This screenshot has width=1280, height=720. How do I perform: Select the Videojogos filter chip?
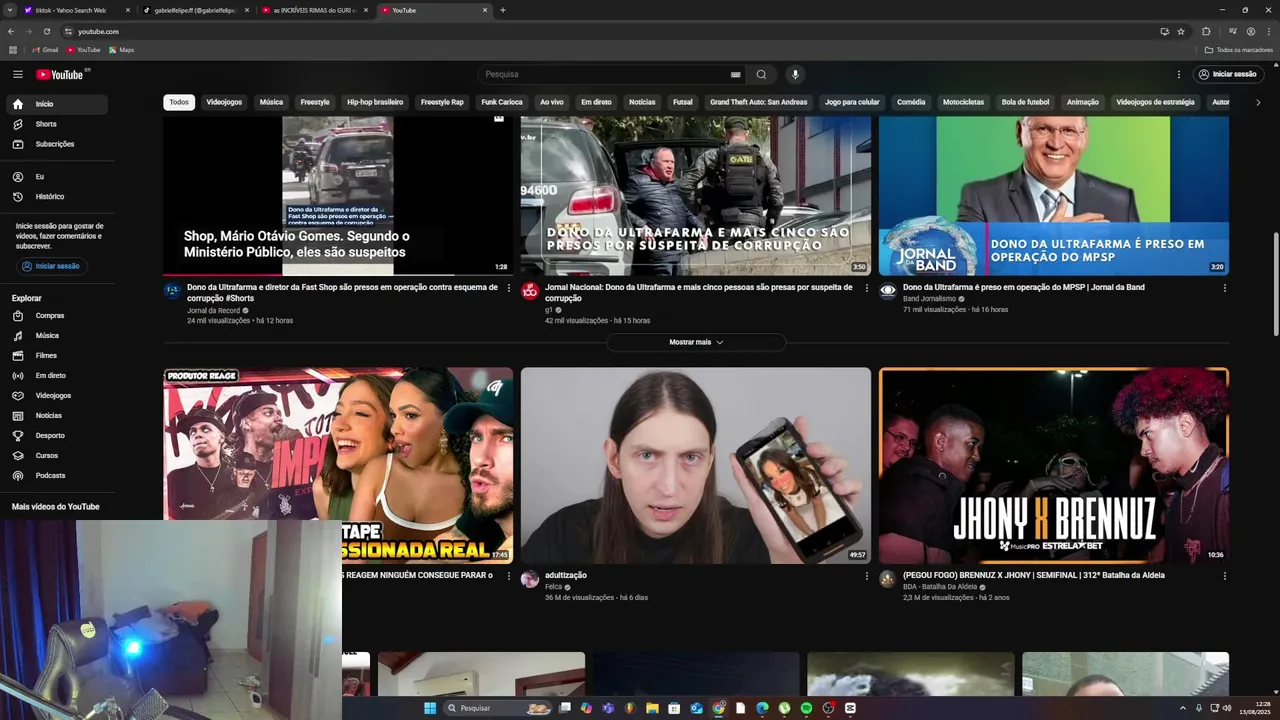(224, 102)
